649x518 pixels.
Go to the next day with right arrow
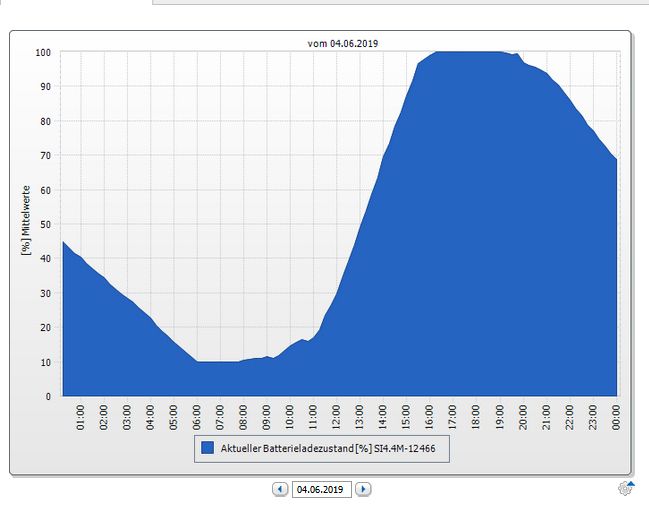pyautogui.click(x=363, y=489)
